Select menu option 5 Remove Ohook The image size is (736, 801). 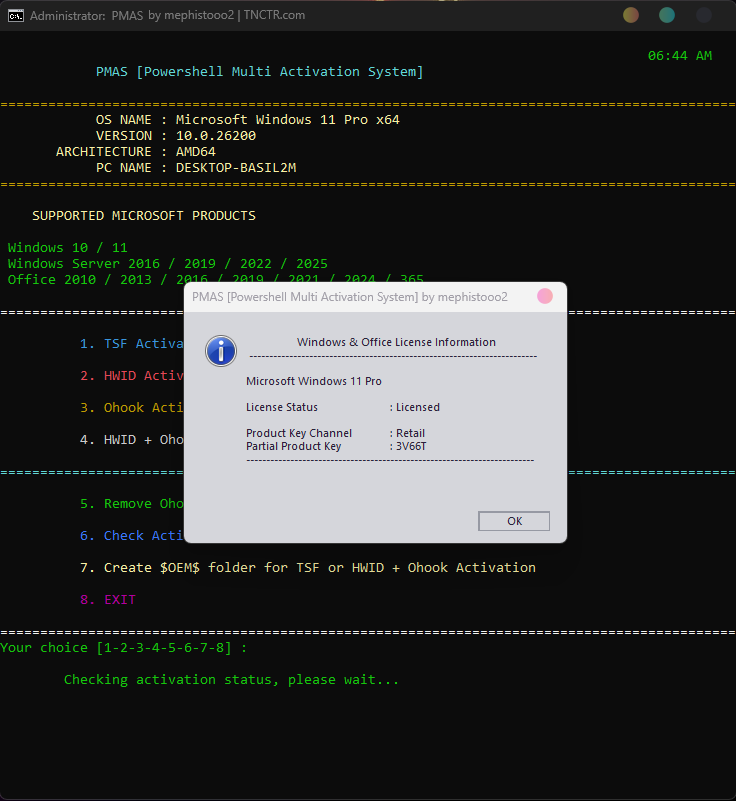(x=132, y=504)
